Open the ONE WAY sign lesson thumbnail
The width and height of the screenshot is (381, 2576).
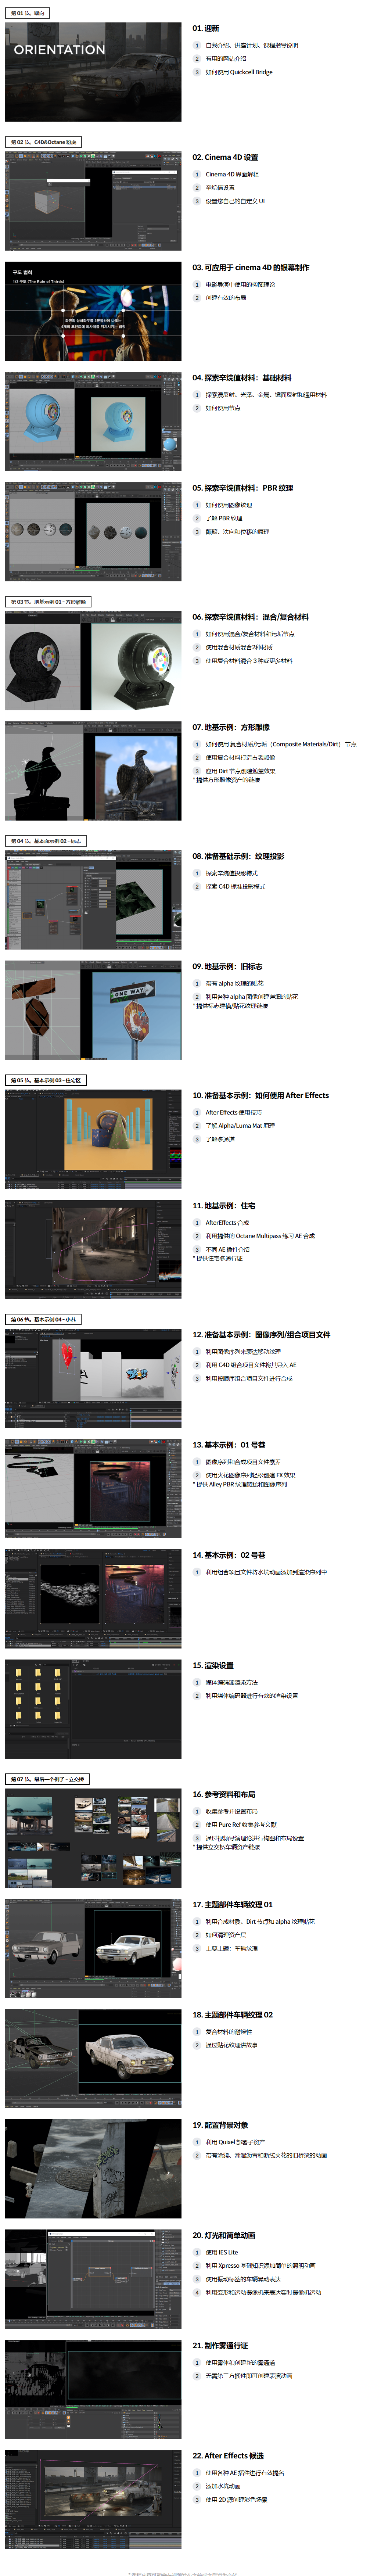tap(93, 1010)
